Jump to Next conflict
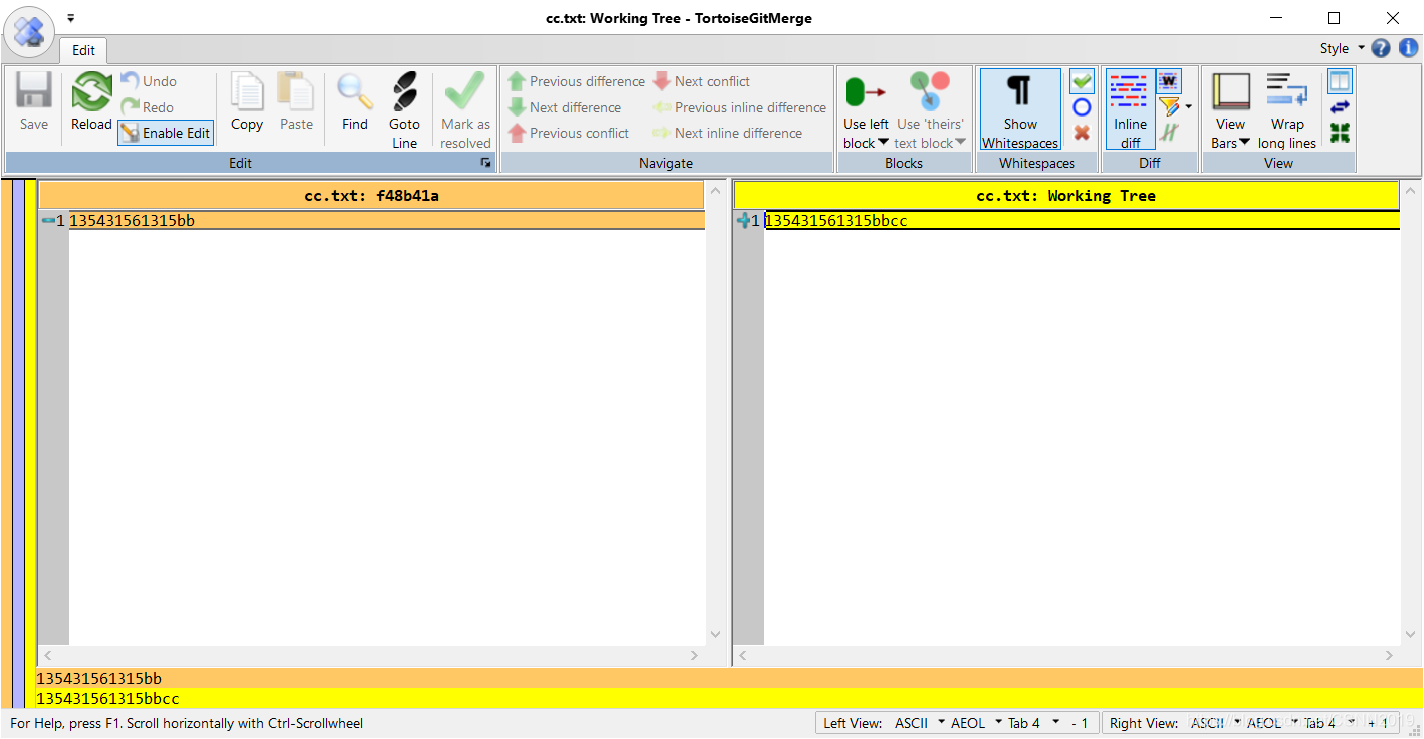 pos(701,81)
